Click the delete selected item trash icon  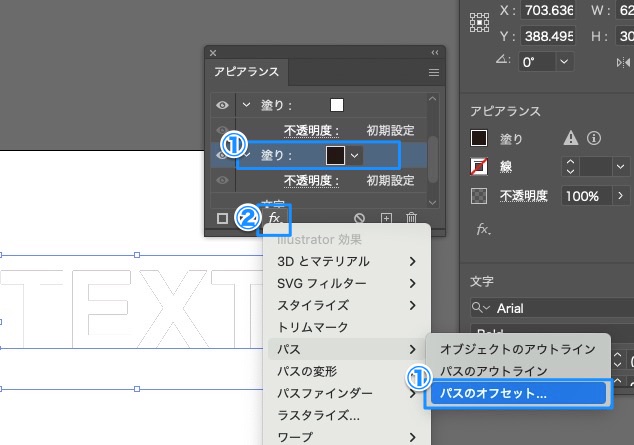point(410,218)
